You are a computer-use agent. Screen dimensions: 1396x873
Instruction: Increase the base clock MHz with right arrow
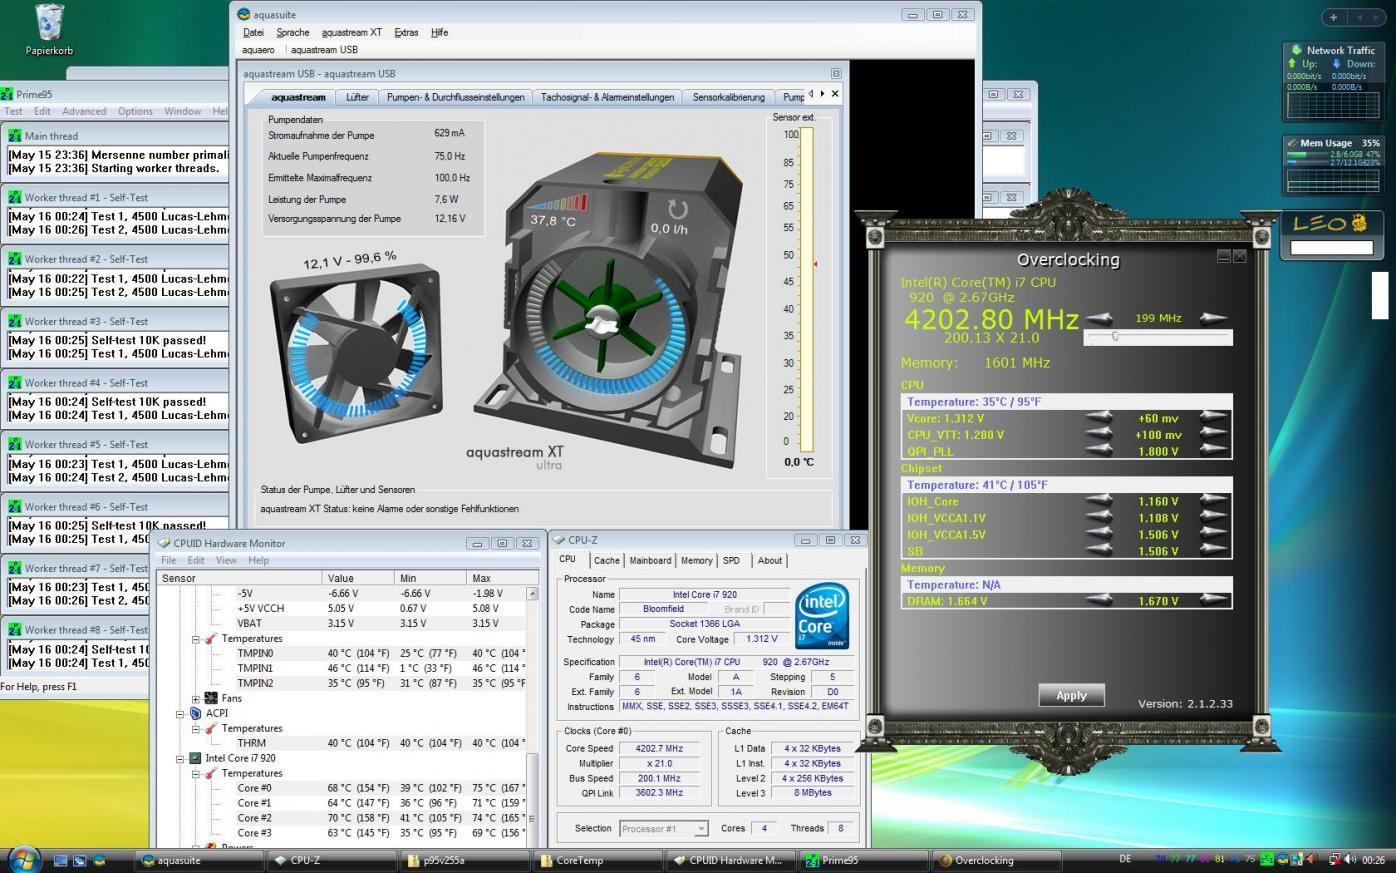coord(1214,318)
